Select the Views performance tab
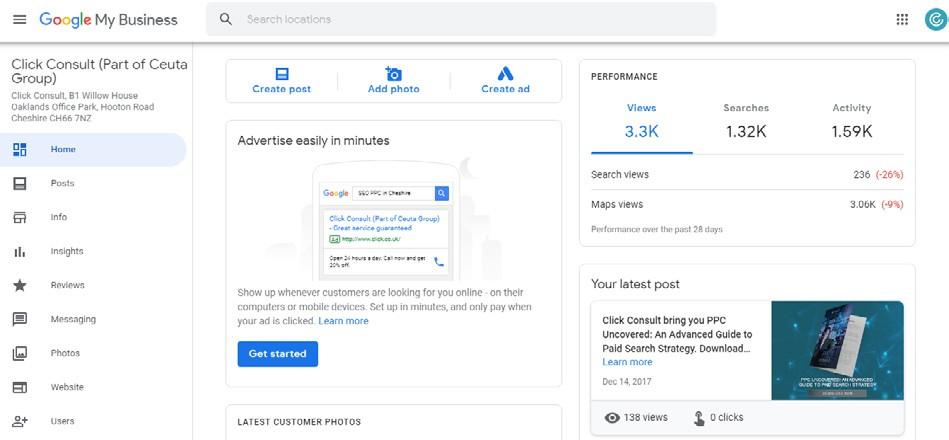Image resolution: width=949 pixels, height=440 pixels. tap(642, 123)
